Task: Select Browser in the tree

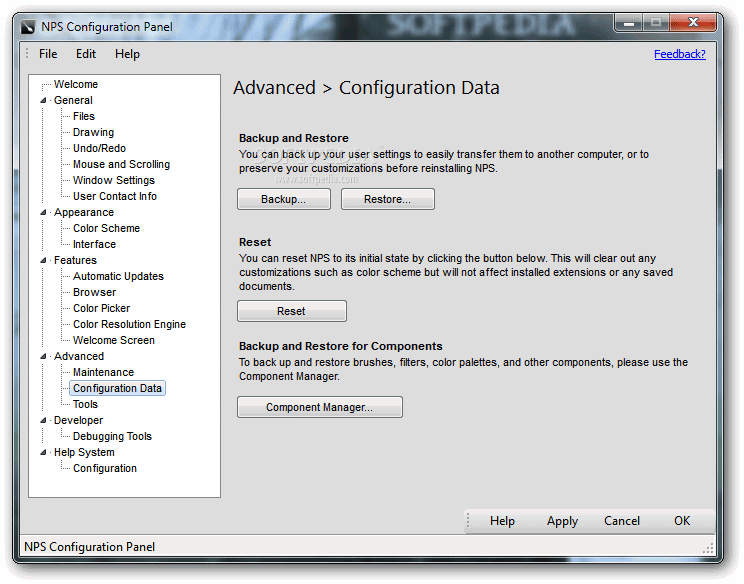Action: coord(94,292)
